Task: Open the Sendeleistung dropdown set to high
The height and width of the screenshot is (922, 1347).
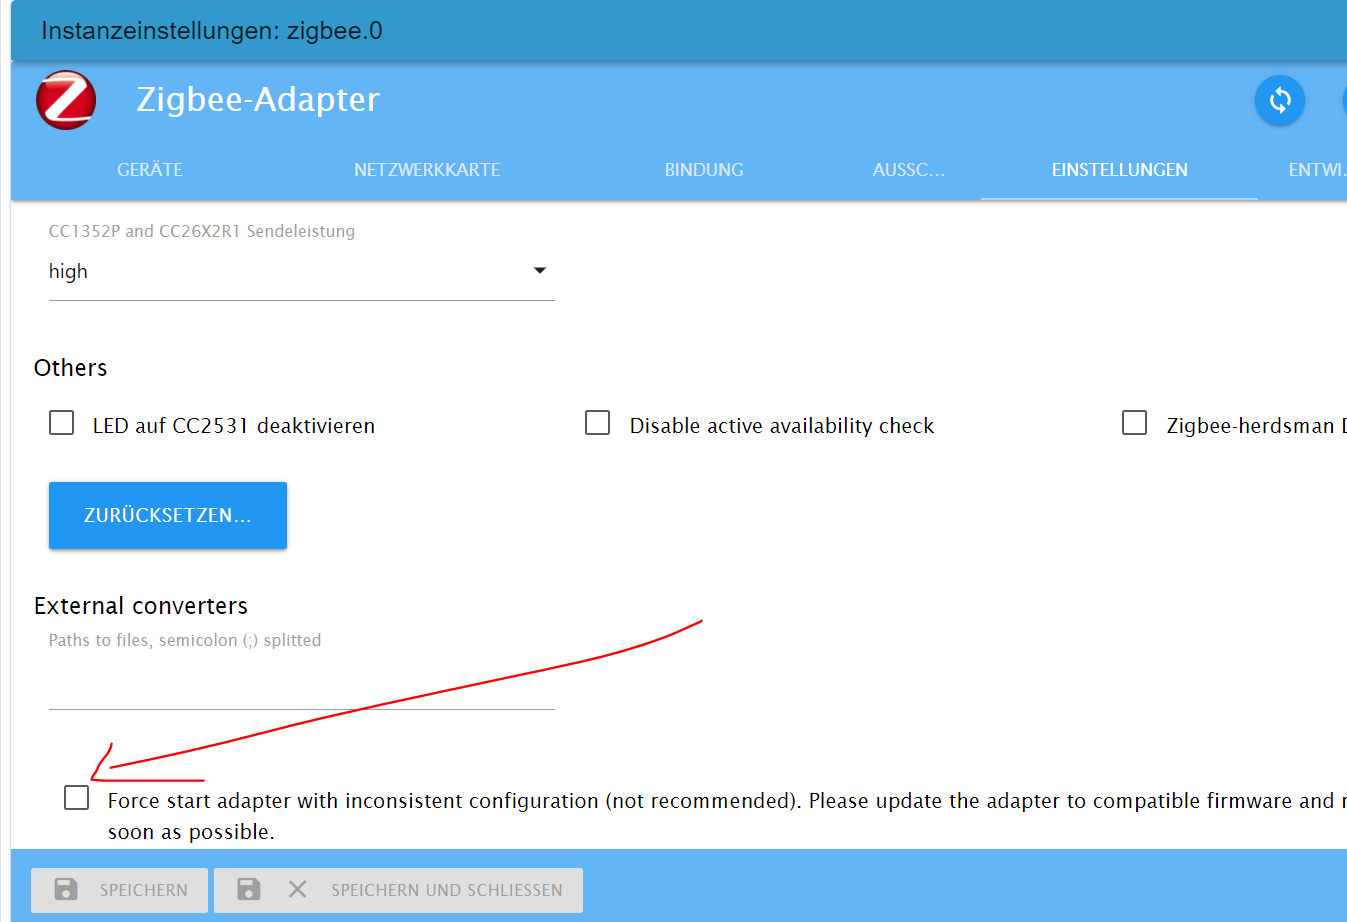Action: coord(301,271)
